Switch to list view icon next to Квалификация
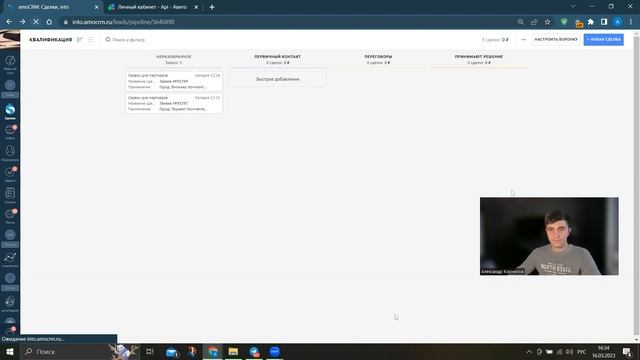Image resolution: width=640 pixels, height=360 pixels. [x=90, y=40]
